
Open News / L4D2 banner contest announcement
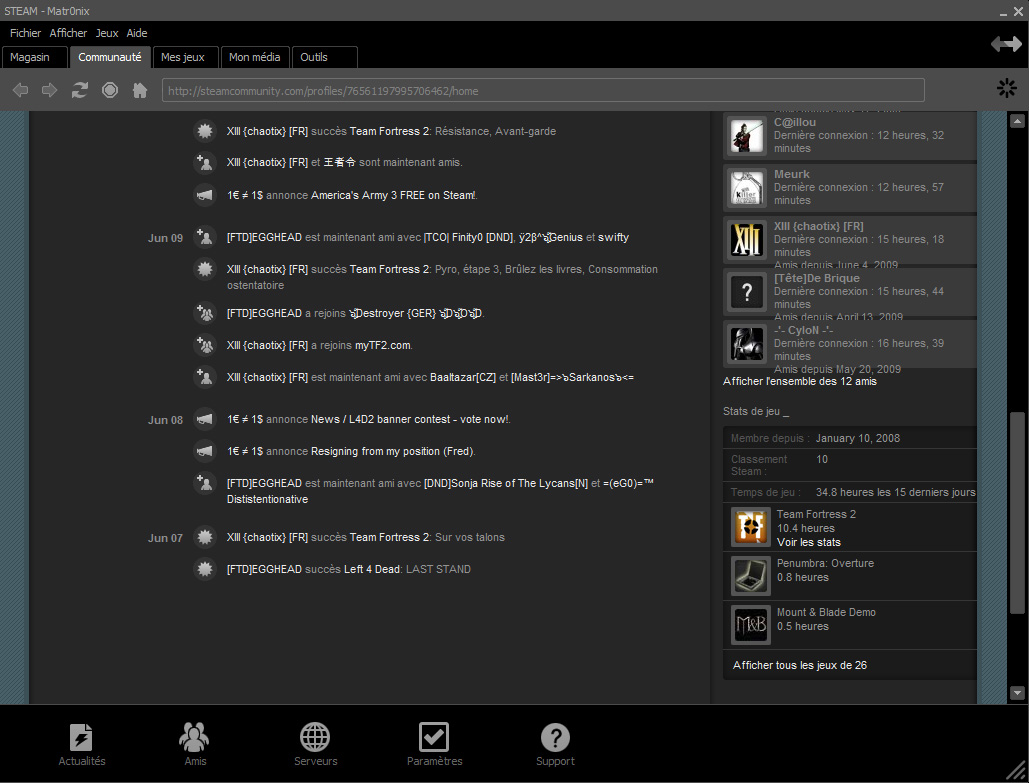(x=410, y=419)
